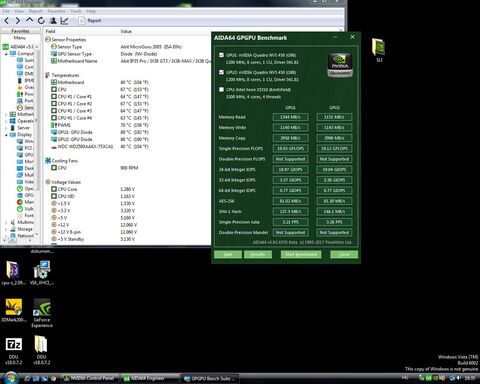Click the Results button in benchmark dialog
Image resolution: width=480 pixels, height=384 pixels.
tap(258, 254)
